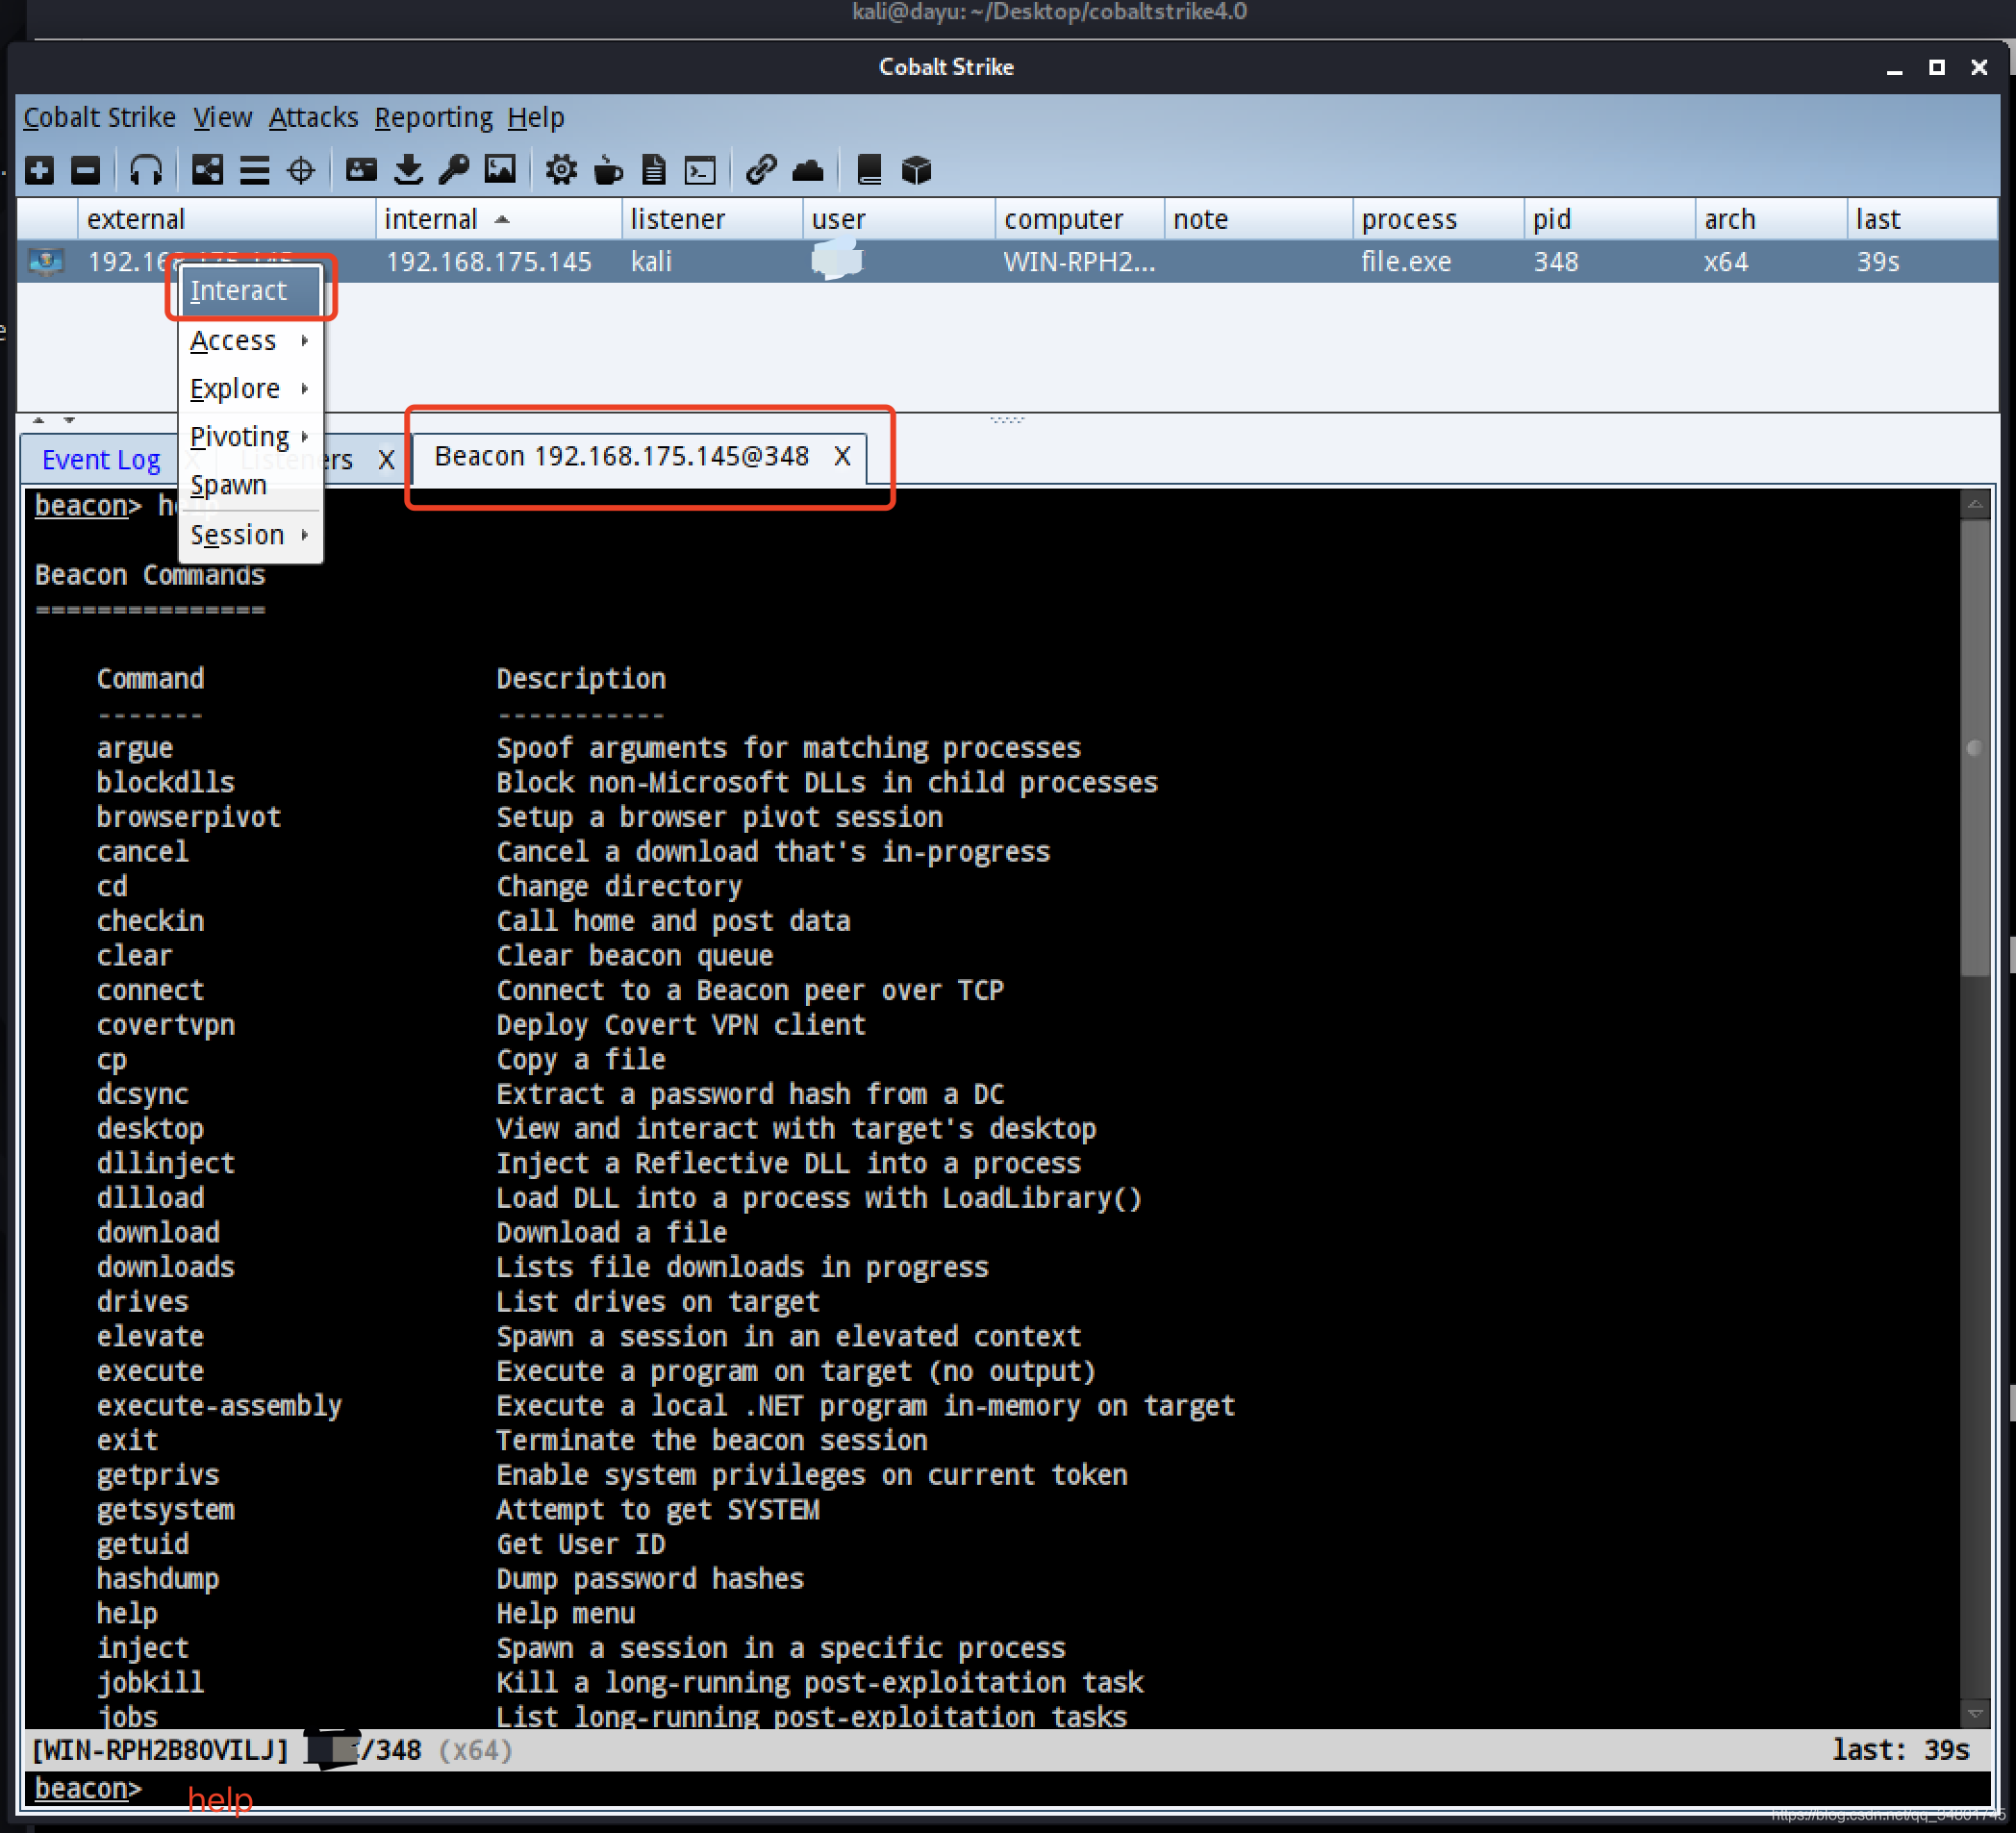Click the computer column header
This screenshot has height=1833, width=2016.
click(1079, 219)
